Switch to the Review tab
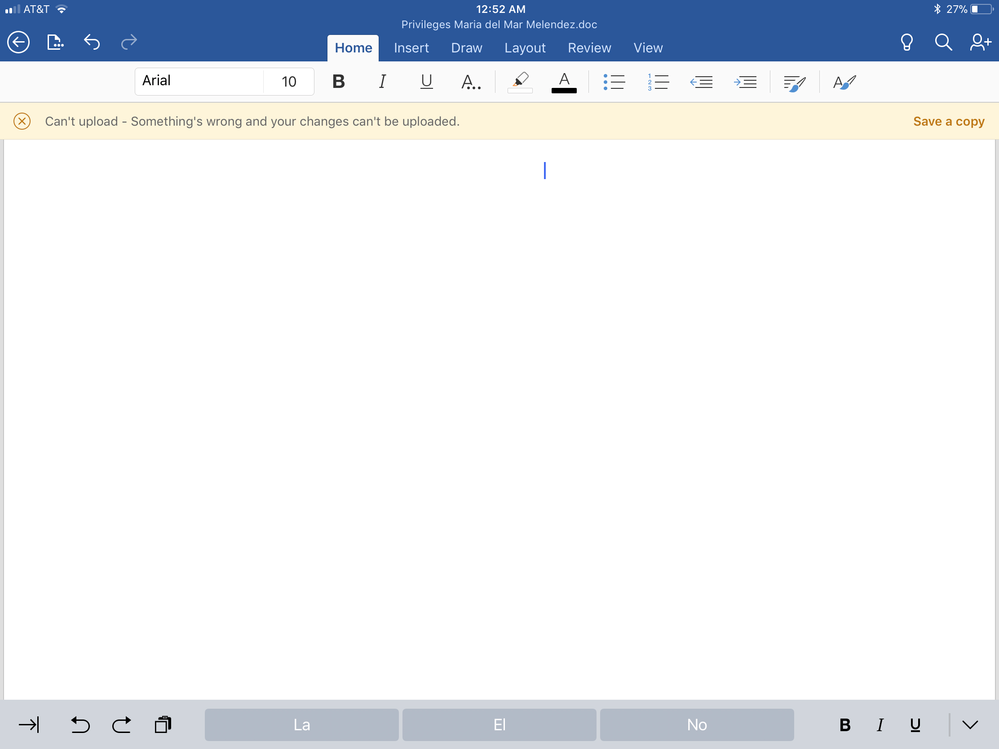 point(589,48)
